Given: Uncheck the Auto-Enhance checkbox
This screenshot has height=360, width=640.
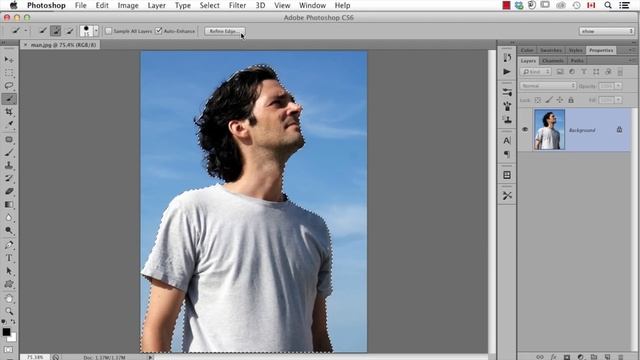Looking at the screenshot, I should pos(159,31).
